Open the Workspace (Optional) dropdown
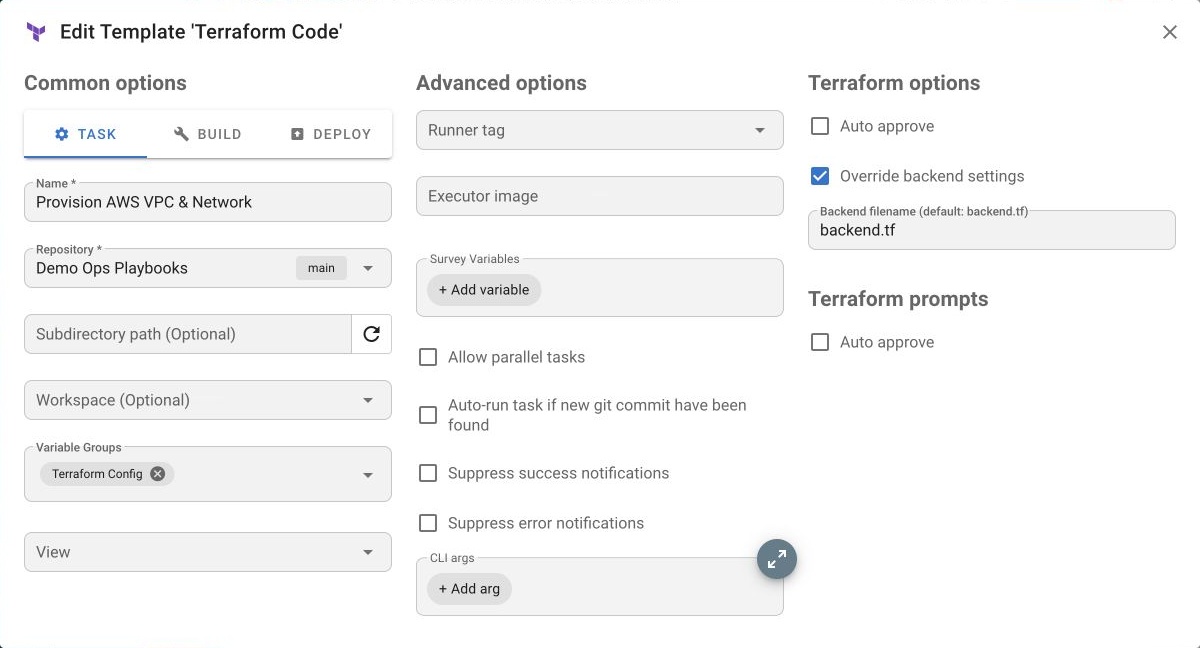Screen dimensions: 1200x648 [208, 400]
